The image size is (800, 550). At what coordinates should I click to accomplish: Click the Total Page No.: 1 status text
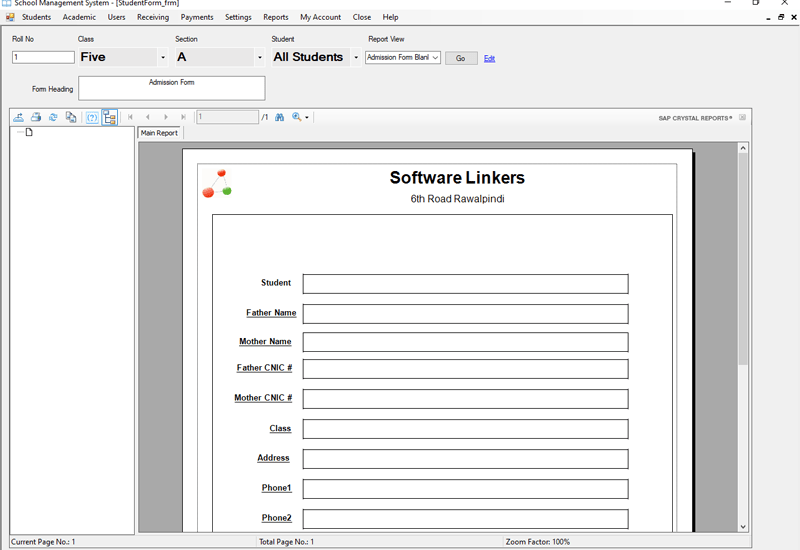pyautogui.click(x=286, y=542)
